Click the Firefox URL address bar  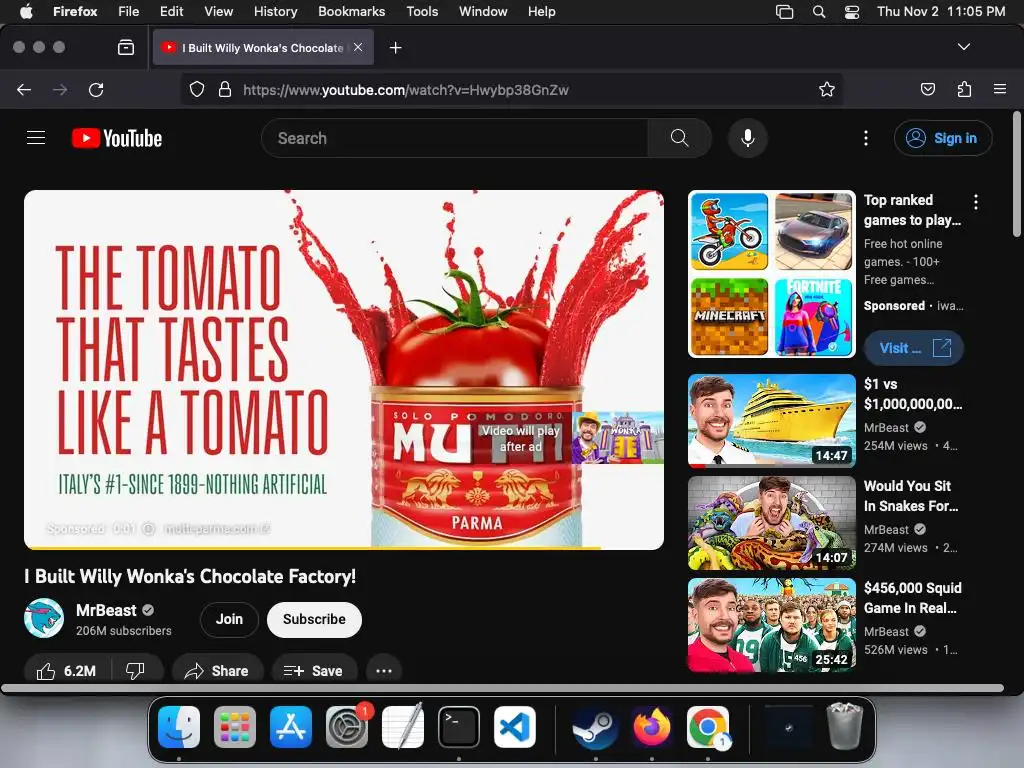pos(511,89)
